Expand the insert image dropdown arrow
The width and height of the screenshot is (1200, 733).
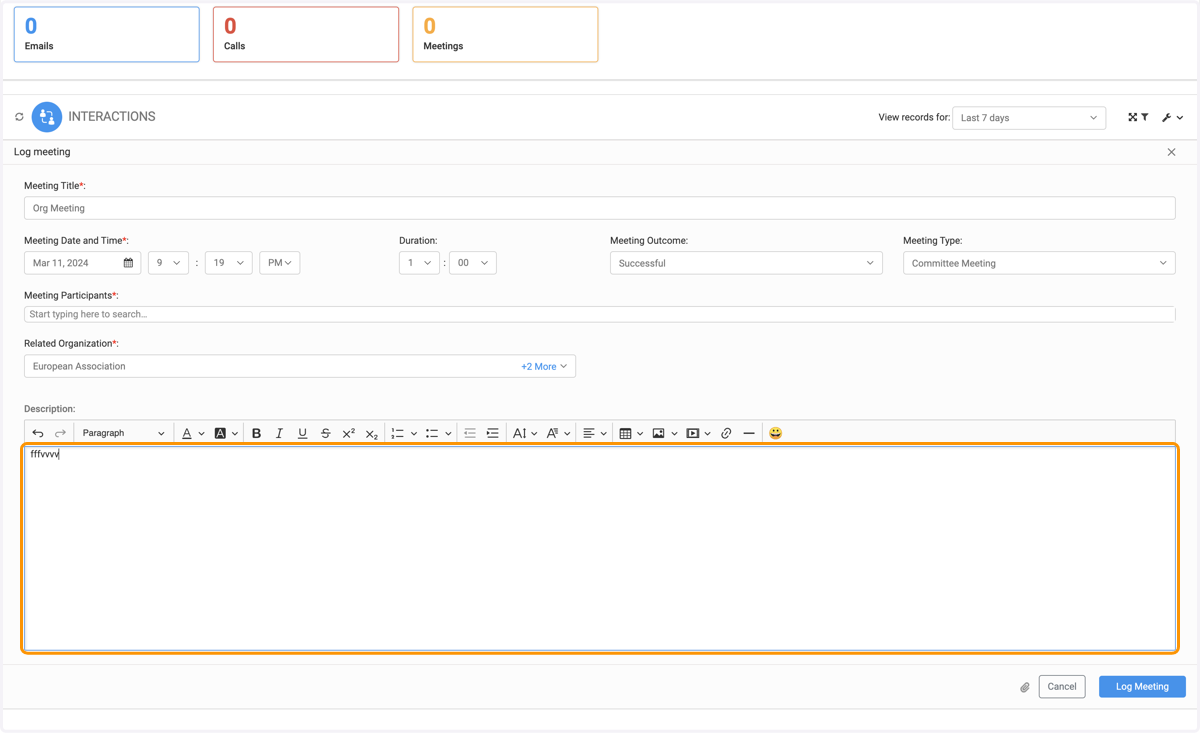[x=674, y=434]
